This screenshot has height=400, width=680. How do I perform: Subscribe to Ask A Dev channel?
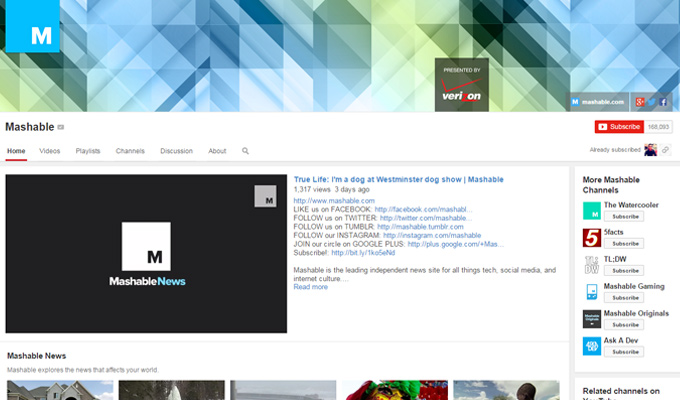pyautogui.click(x=624, y=352)
